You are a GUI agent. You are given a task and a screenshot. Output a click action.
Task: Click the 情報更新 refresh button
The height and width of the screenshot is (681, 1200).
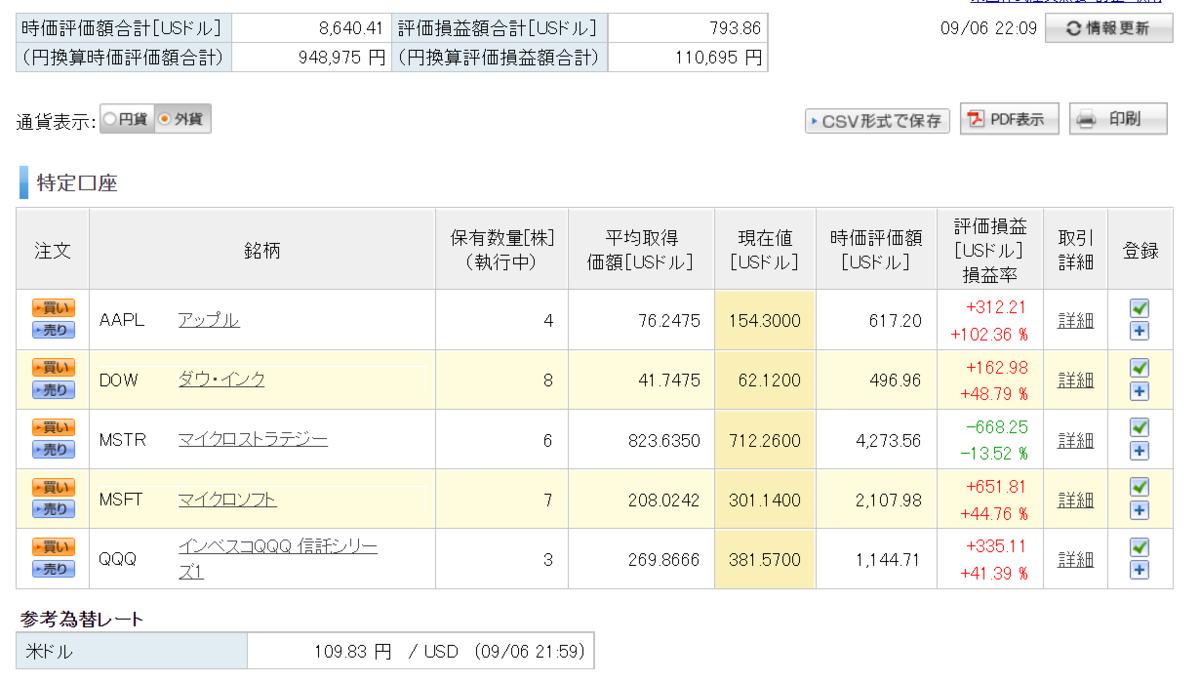pos(1109,28)
